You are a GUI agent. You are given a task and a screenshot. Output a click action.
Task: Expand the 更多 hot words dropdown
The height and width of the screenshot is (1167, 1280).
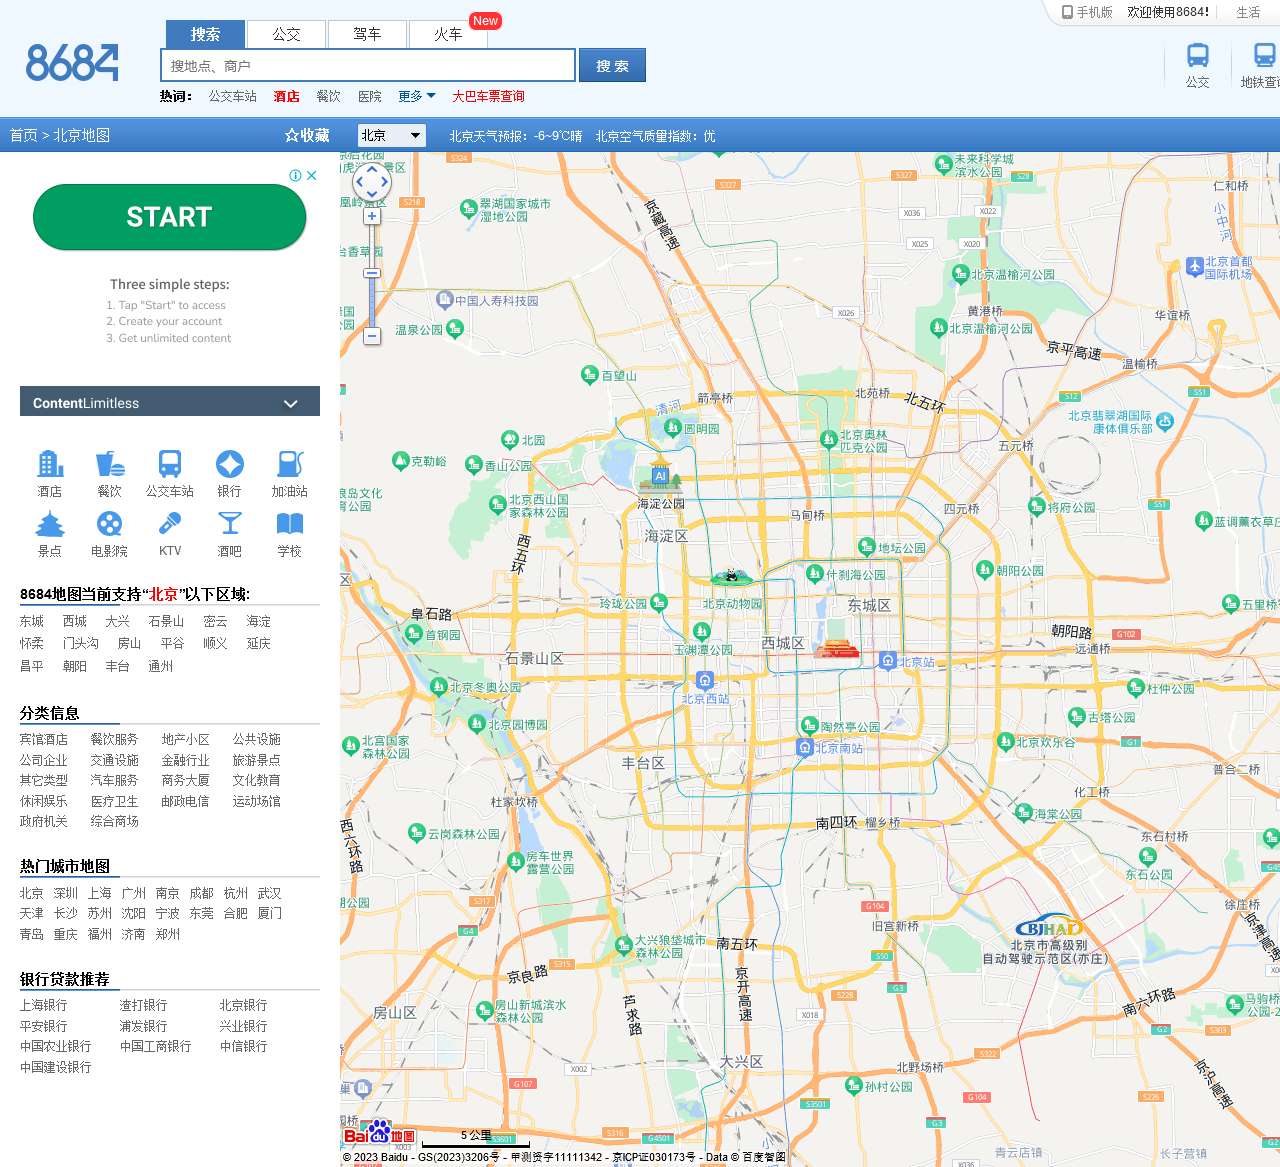coord(417,96)
